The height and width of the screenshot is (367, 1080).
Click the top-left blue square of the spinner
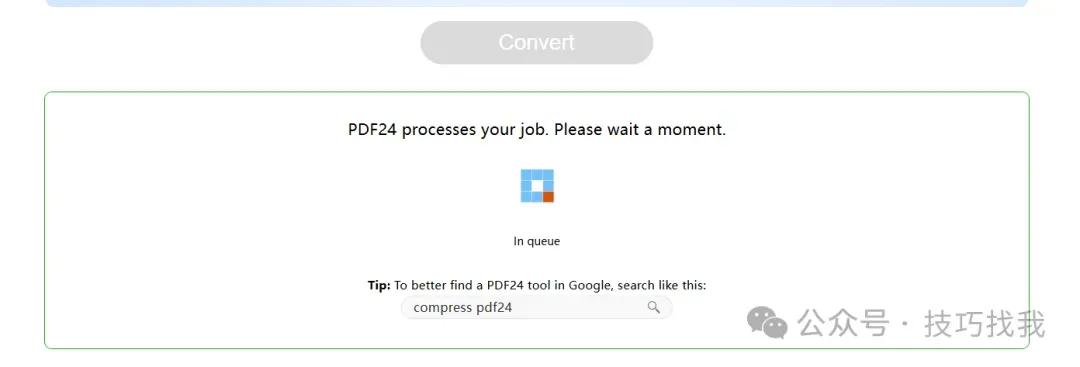point(526,174)
